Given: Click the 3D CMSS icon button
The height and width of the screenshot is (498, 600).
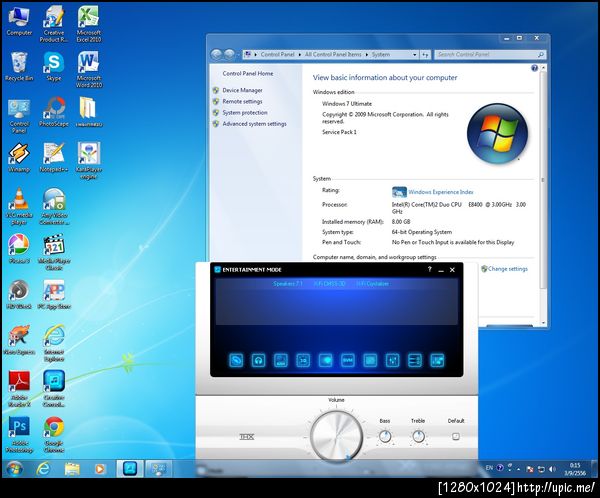Looking at the screenshot, I should click(x=303, y=360).
